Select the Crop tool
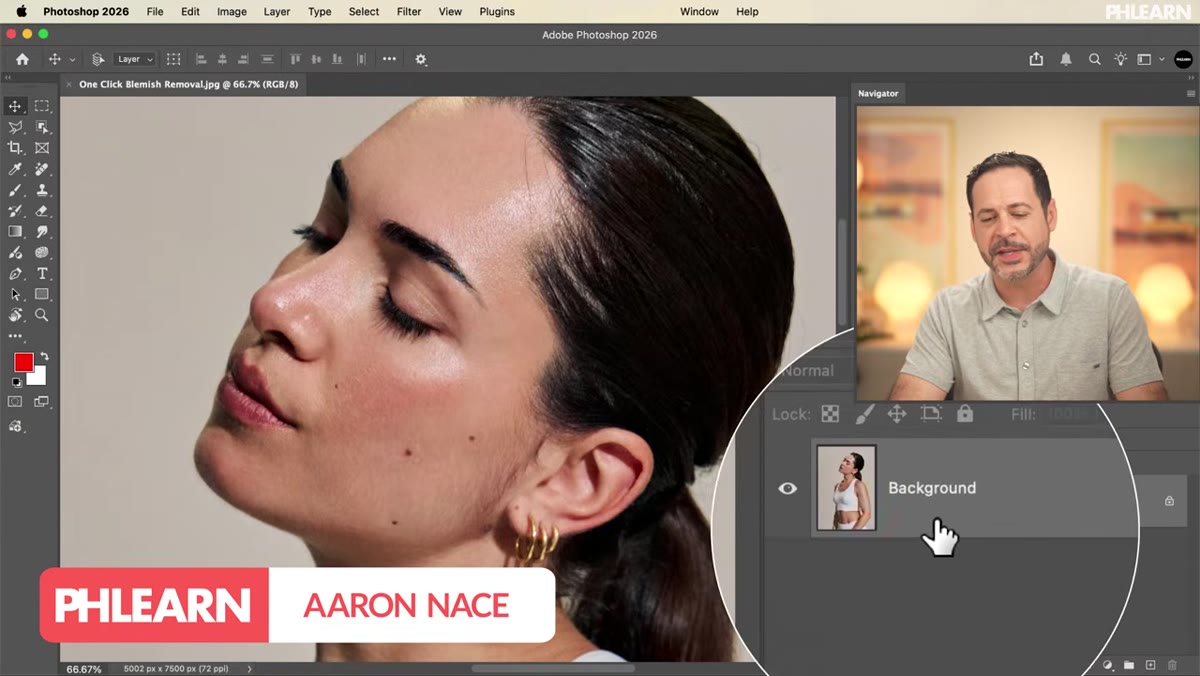This screenshot has width=1200, height=676. click(15, 148)
